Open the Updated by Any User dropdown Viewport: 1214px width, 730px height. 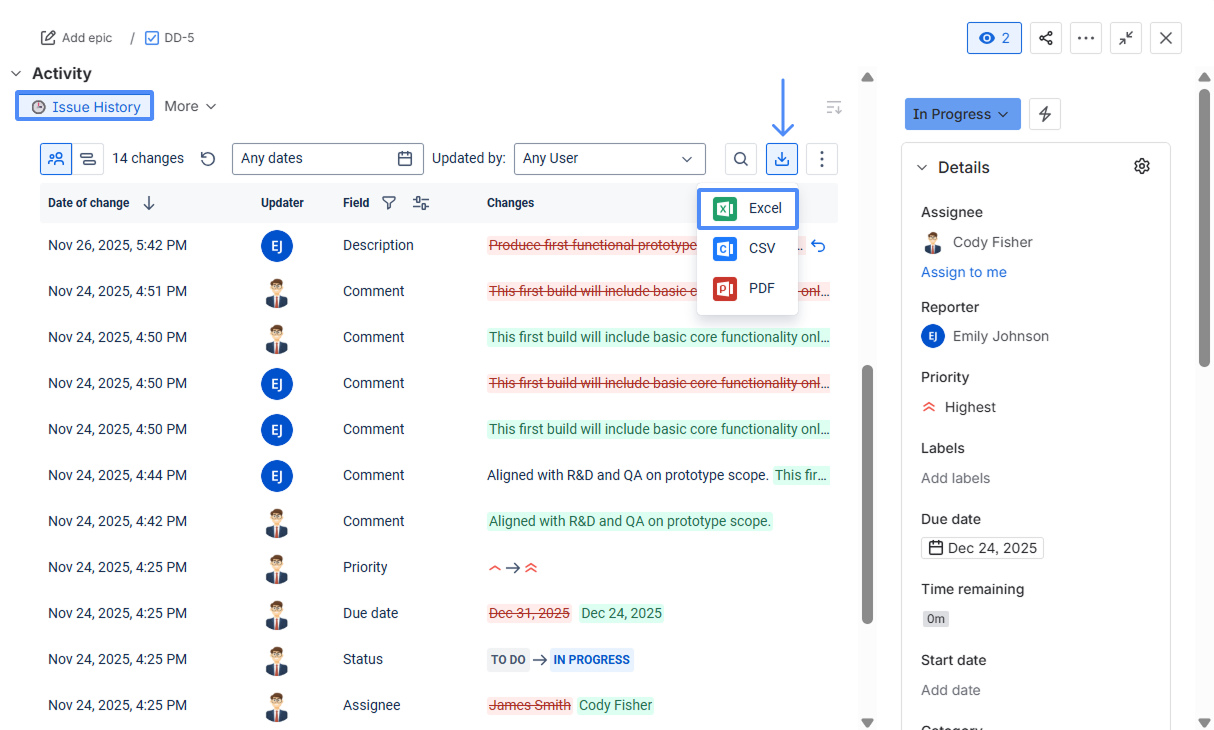coord(609,158)
